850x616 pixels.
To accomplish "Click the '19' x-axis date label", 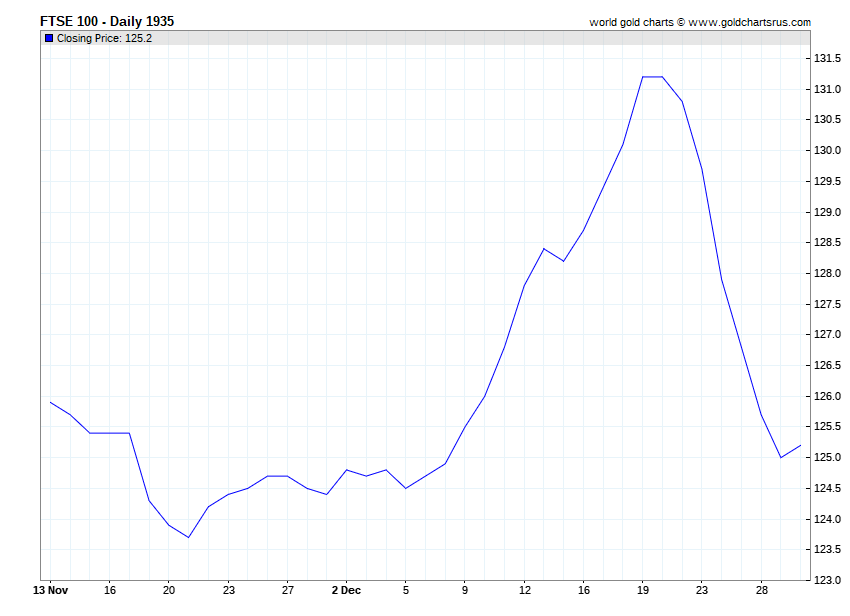I will click(642, 590).
